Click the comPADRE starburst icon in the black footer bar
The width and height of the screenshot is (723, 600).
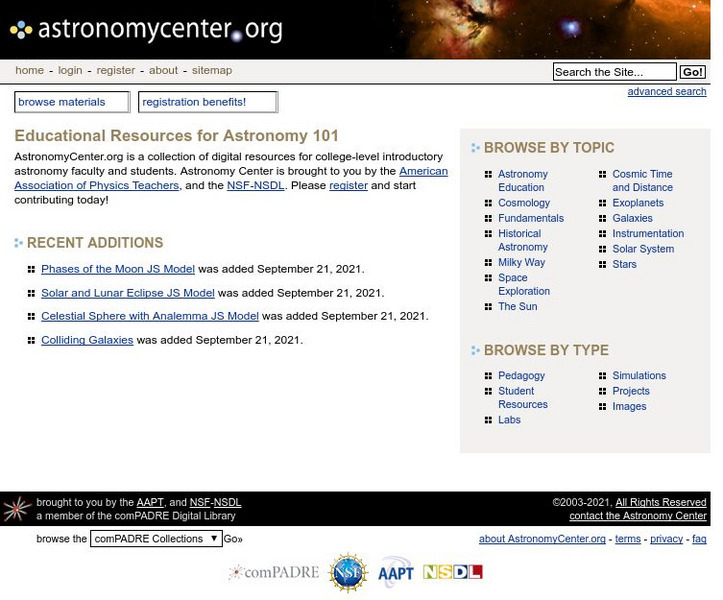17,509
